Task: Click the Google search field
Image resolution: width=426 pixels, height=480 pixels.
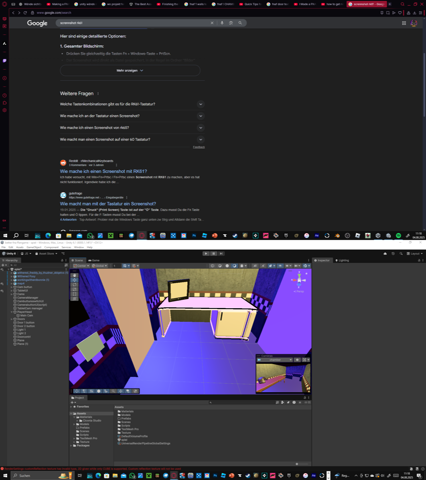Action: pos(133,23)
